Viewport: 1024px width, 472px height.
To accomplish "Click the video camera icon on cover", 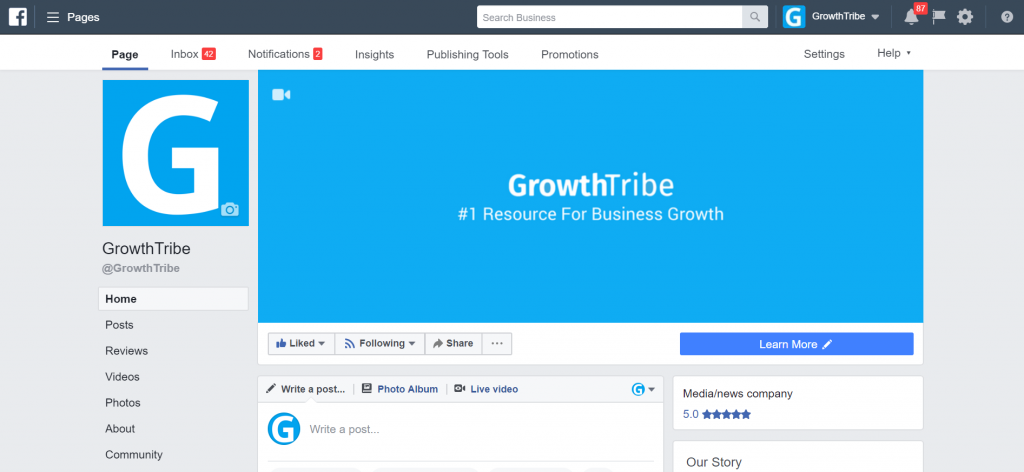I will click(x=281, y=94).
